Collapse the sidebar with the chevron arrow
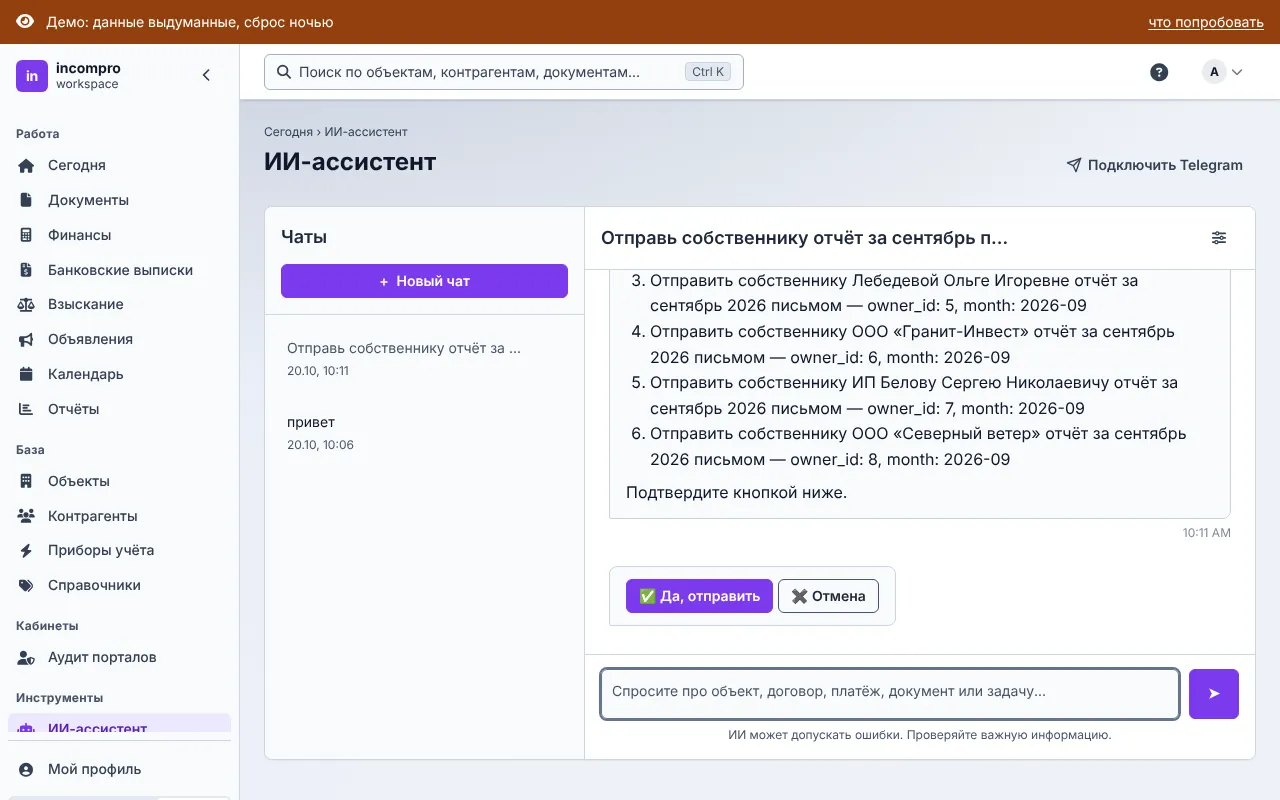The image size is (1280, 800). coord(207,75)
